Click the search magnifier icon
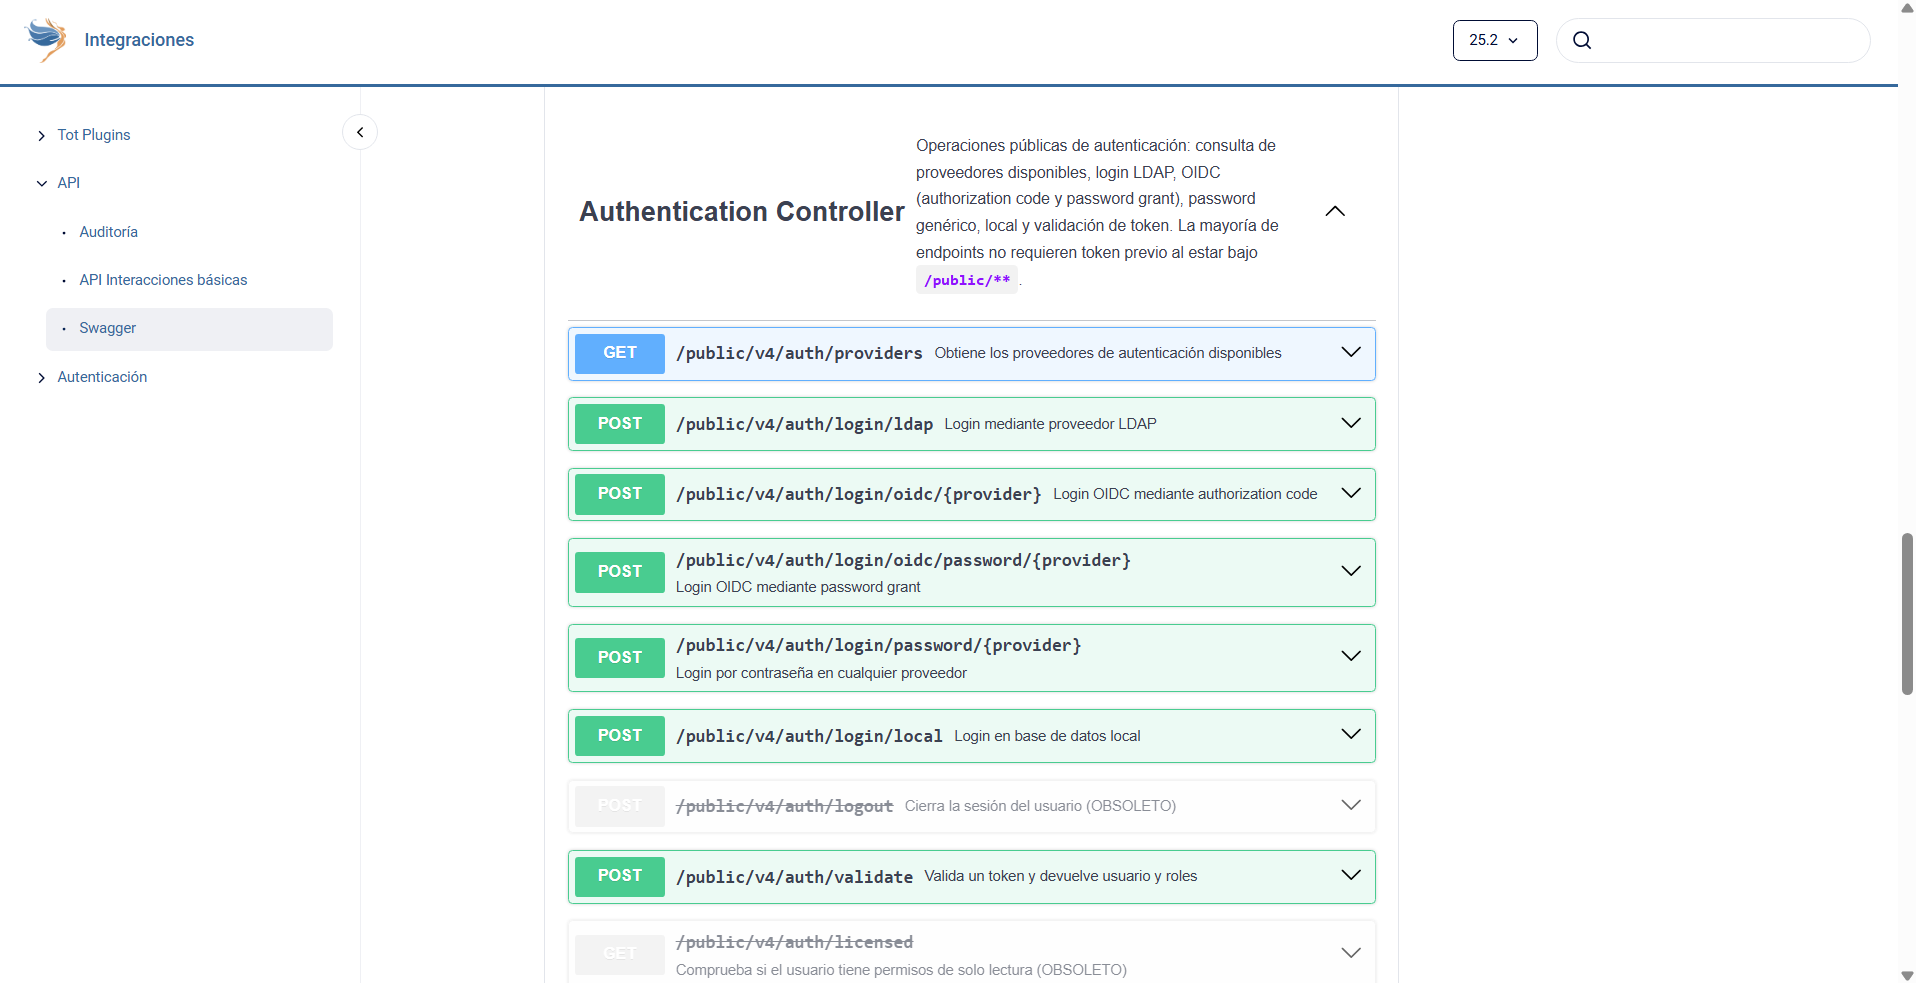The image size is (1916, 983). 1581,40
